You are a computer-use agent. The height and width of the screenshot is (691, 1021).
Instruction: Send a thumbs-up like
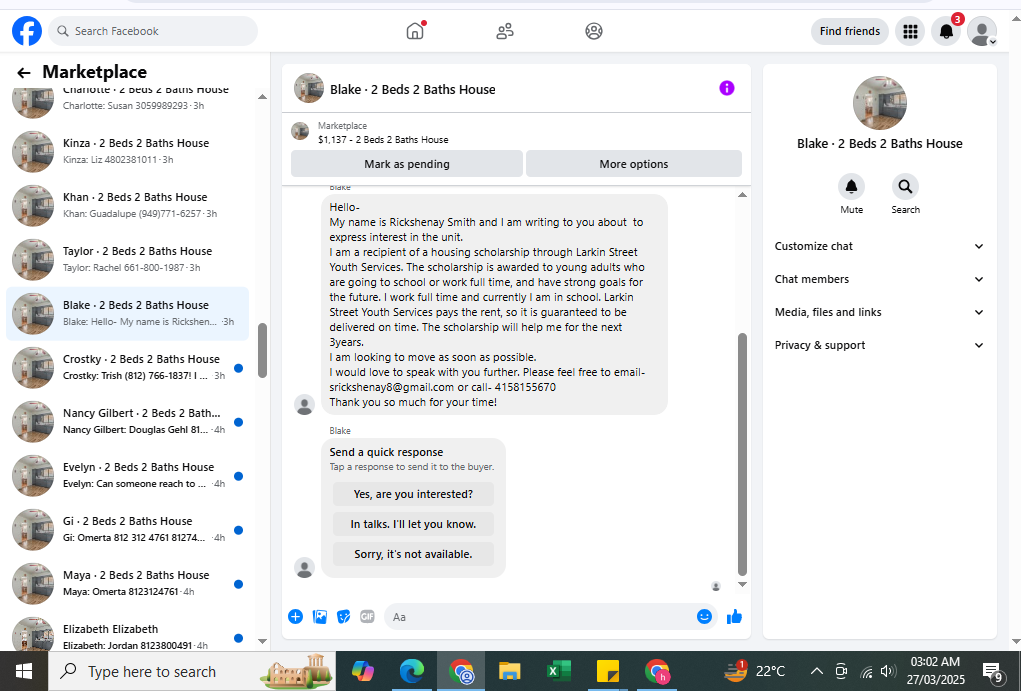tap(734, 617)
